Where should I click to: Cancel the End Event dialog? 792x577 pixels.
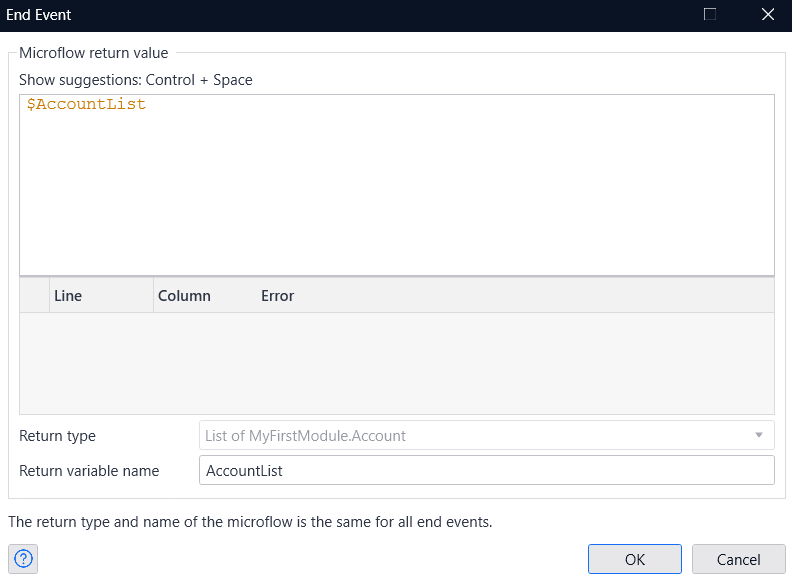click(738, 559)
